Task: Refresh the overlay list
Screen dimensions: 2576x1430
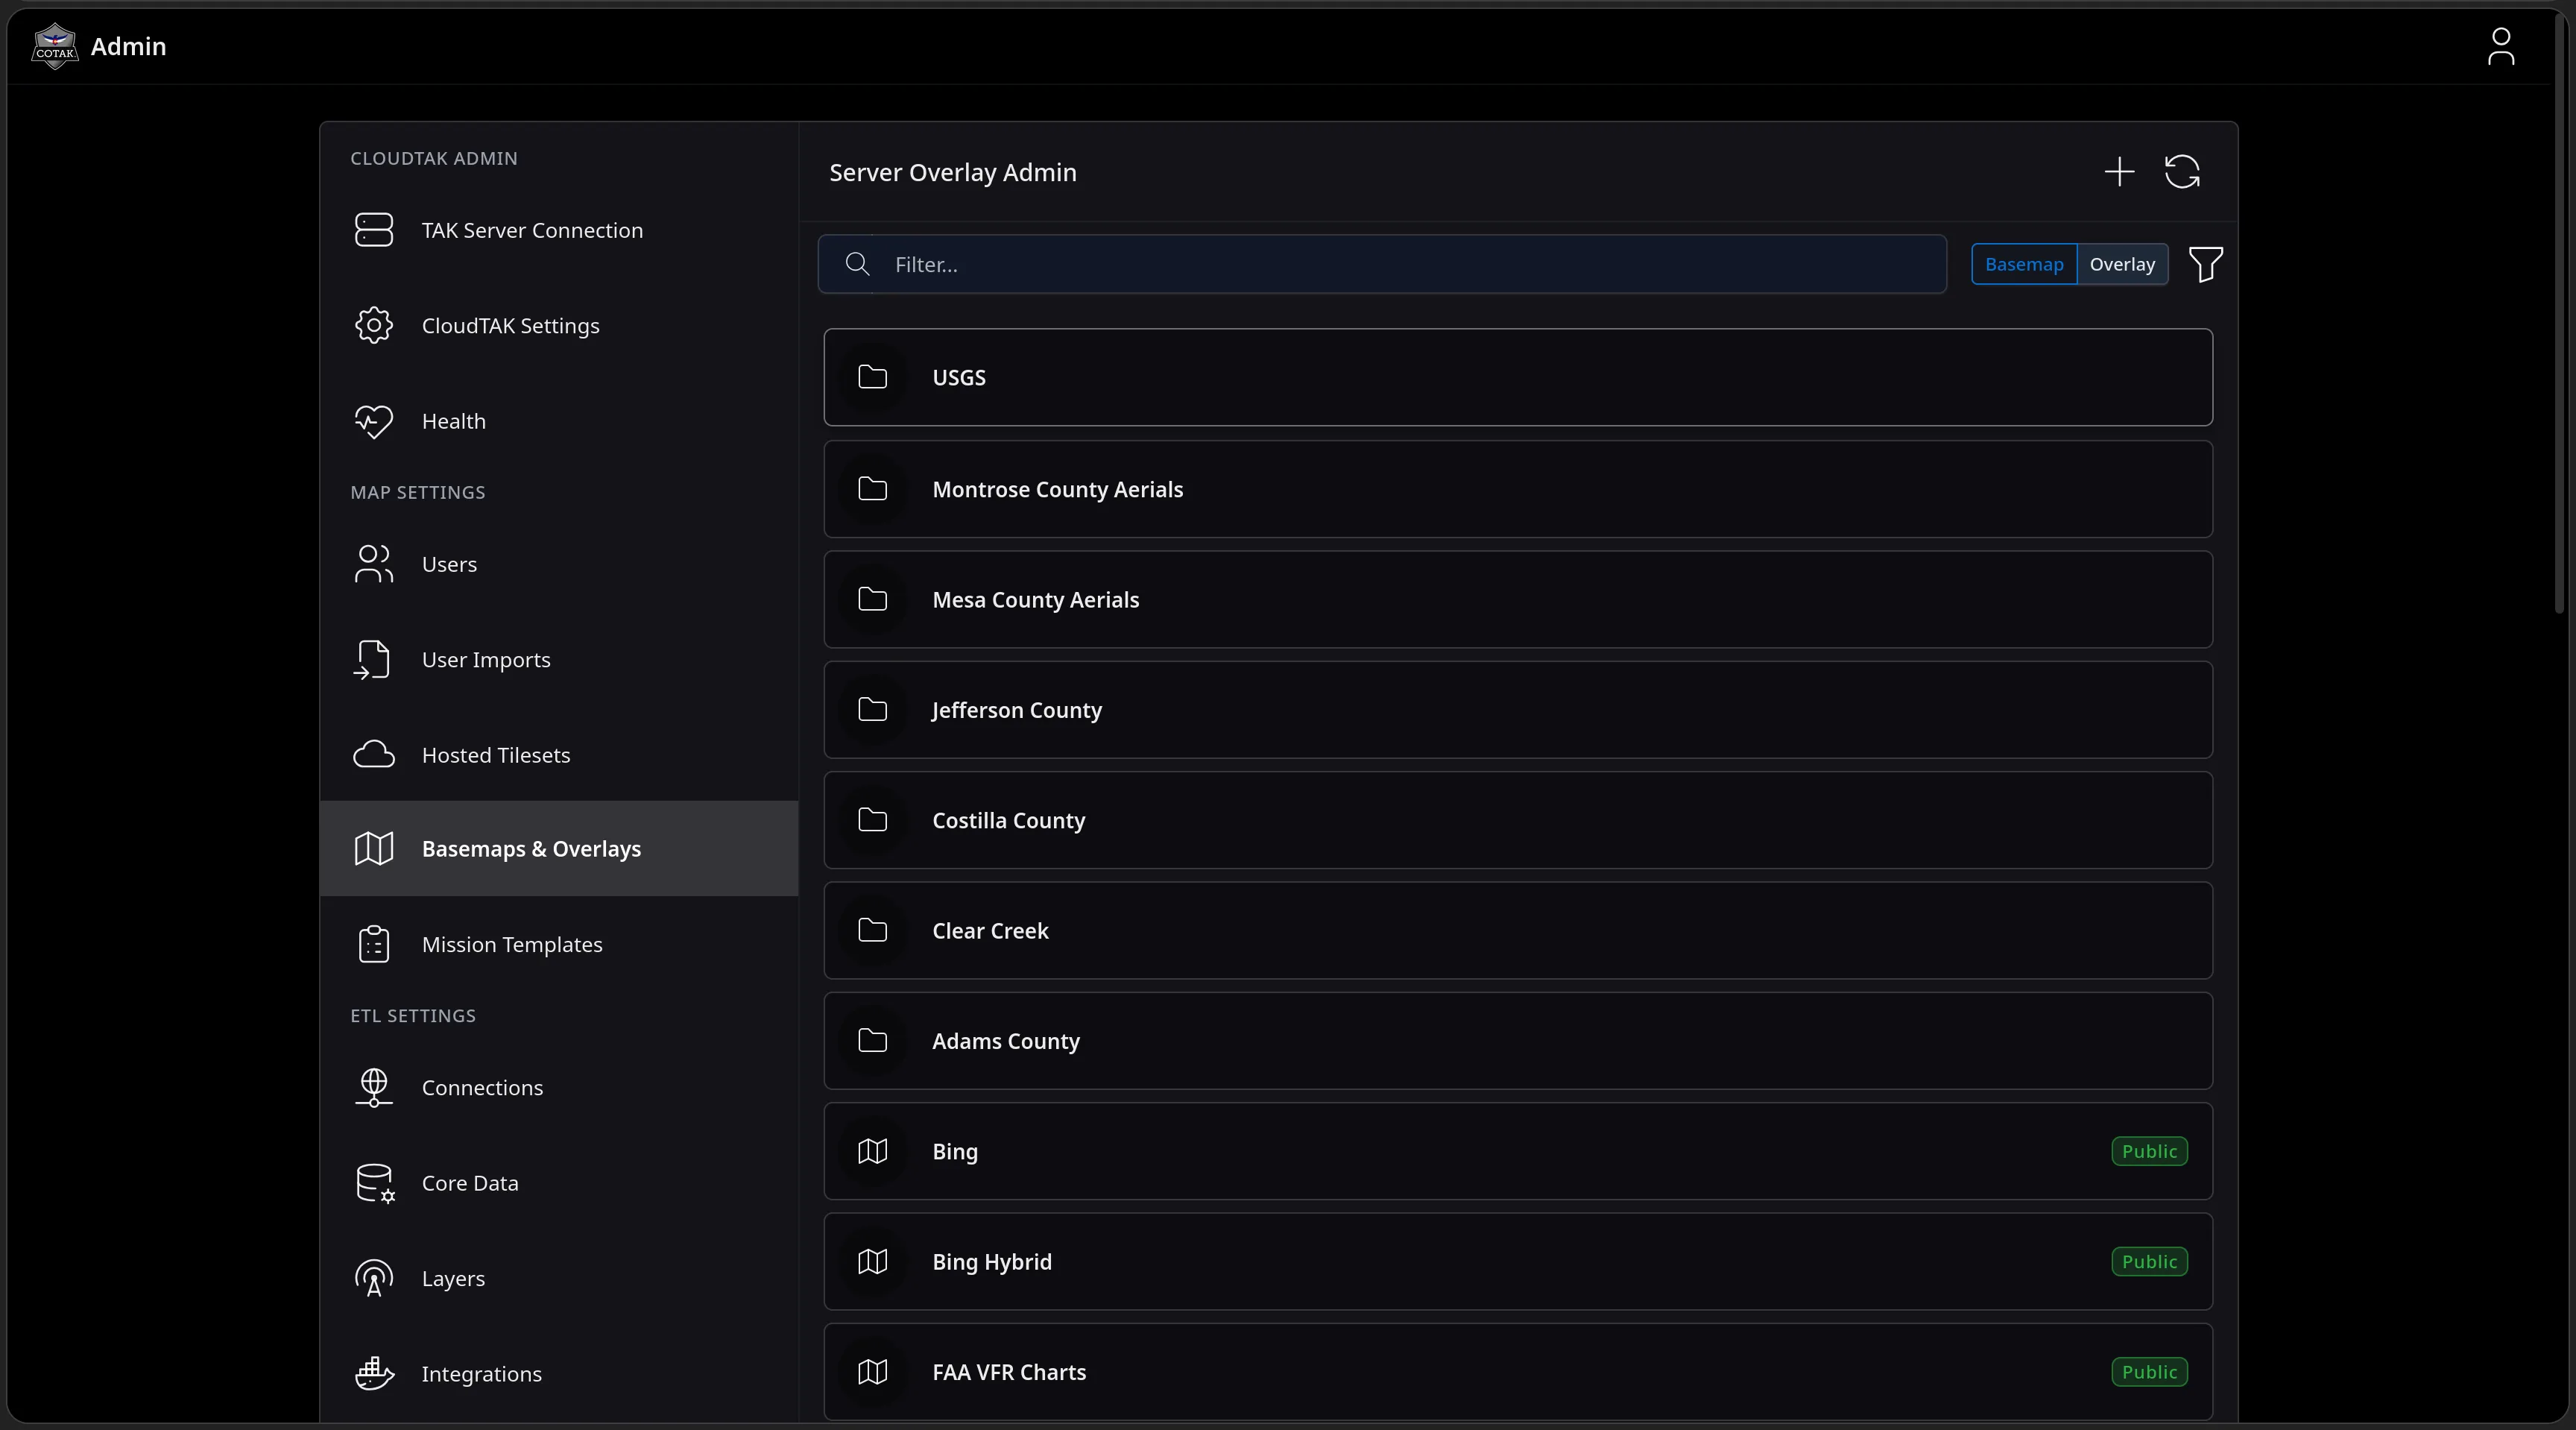Action: pyautogui.click(x=2182, y=171)
